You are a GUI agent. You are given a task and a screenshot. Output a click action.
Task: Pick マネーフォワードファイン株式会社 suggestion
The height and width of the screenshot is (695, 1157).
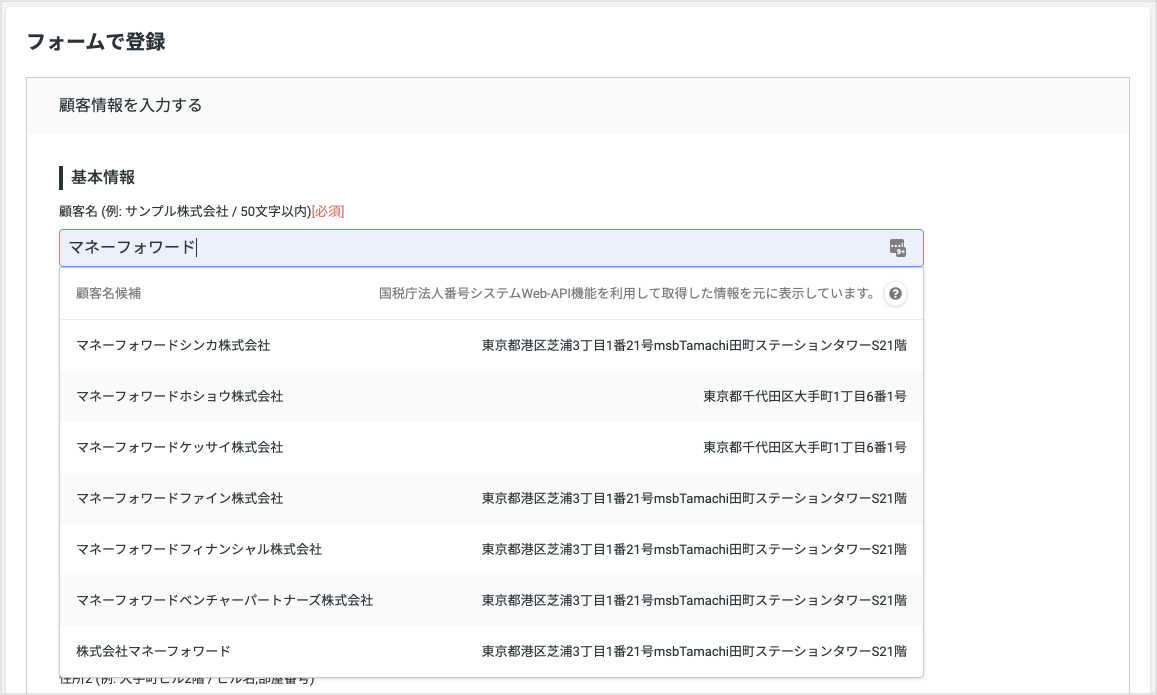click(x=491, y=498)
